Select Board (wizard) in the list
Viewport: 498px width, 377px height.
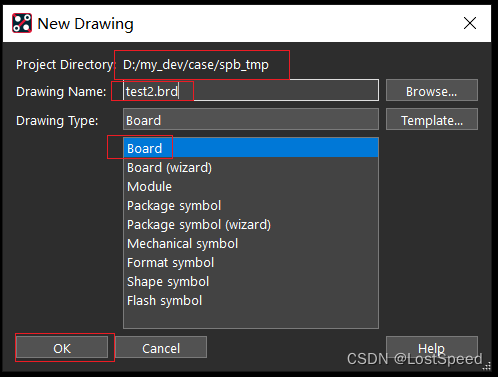pos(251,167)
